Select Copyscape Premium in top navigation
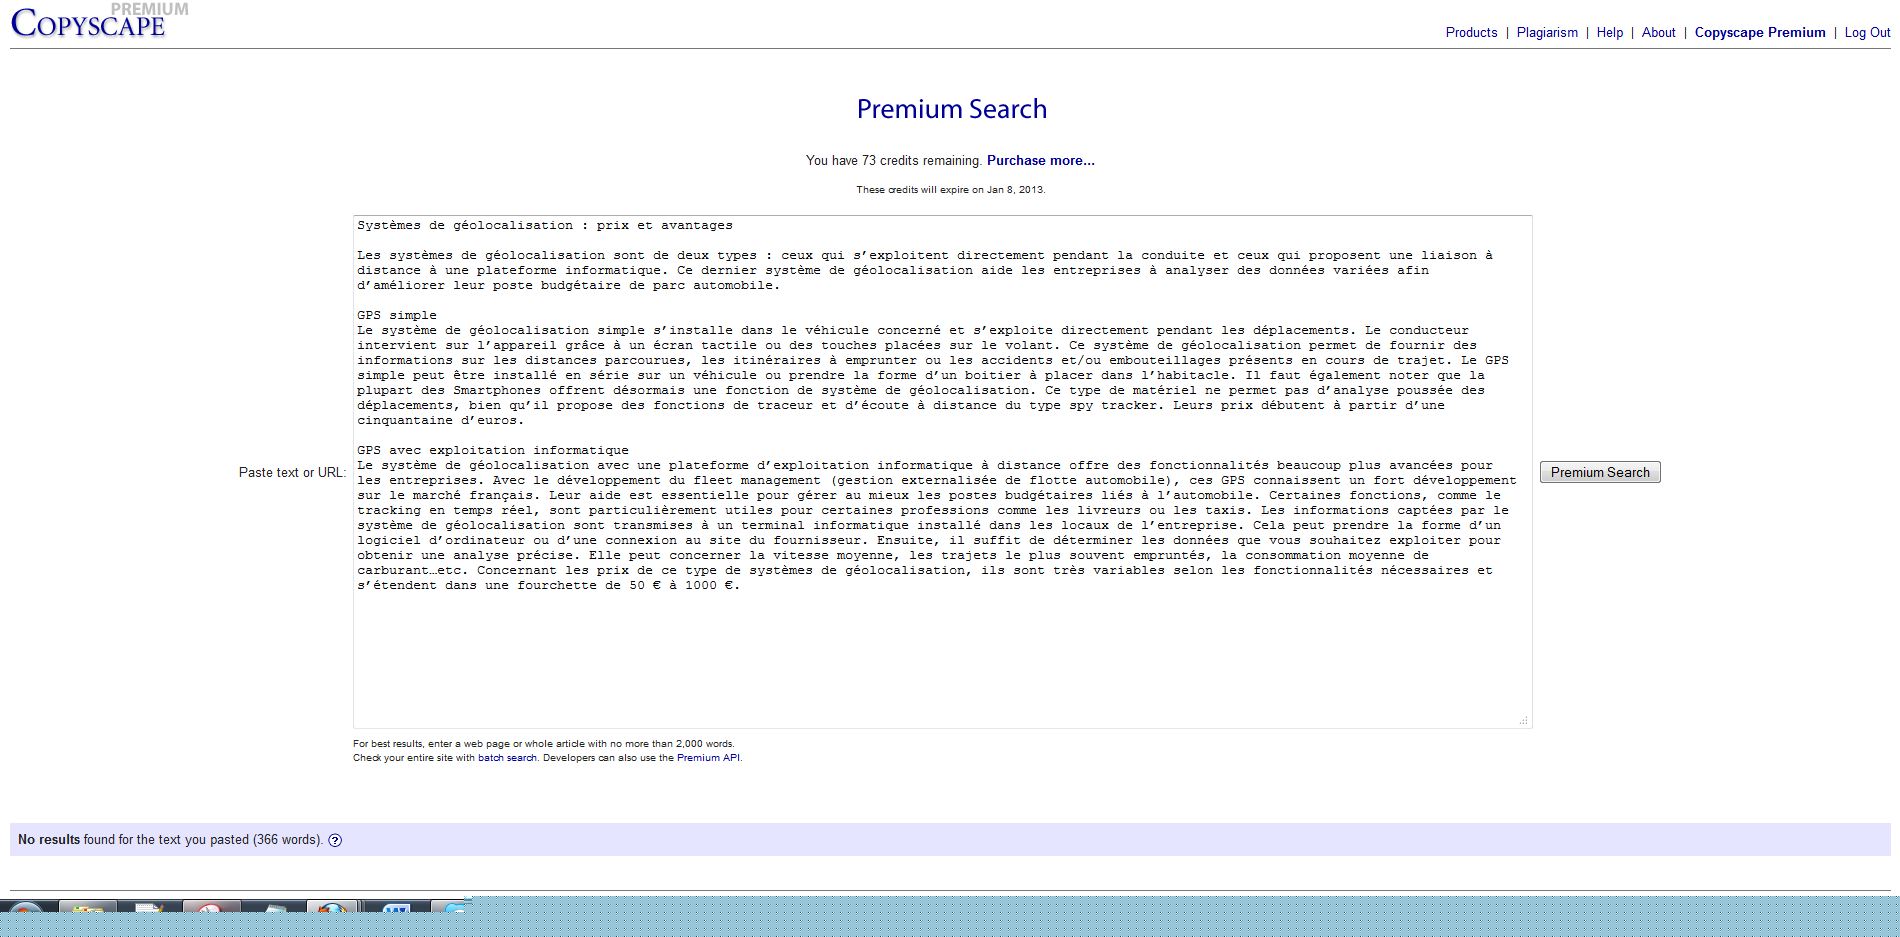The image size is (1900, 937). (x=1759, y=32)
